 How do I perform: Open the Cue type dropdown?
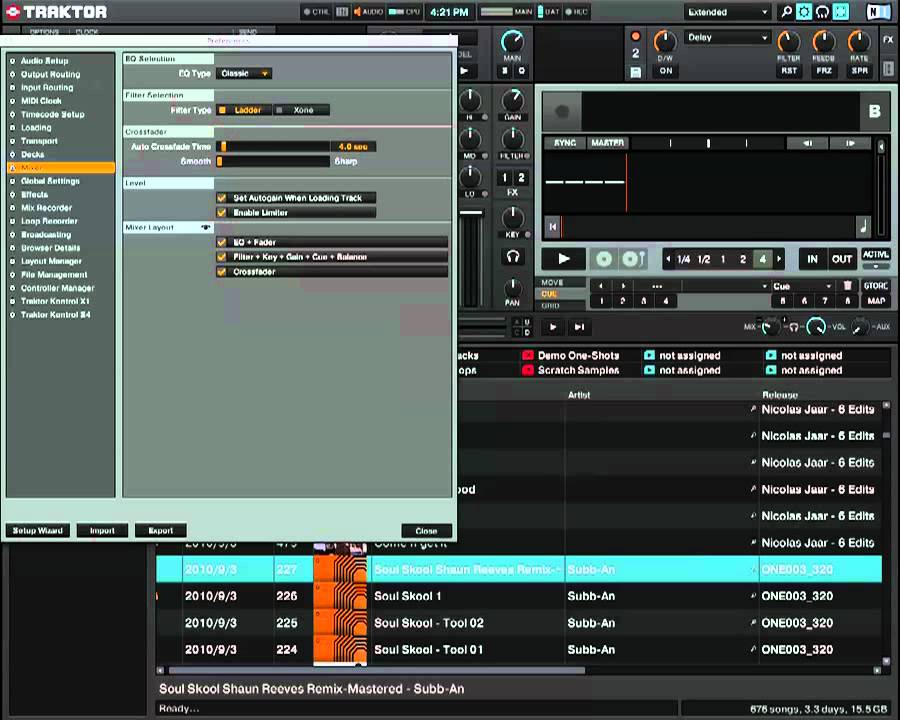802,285
